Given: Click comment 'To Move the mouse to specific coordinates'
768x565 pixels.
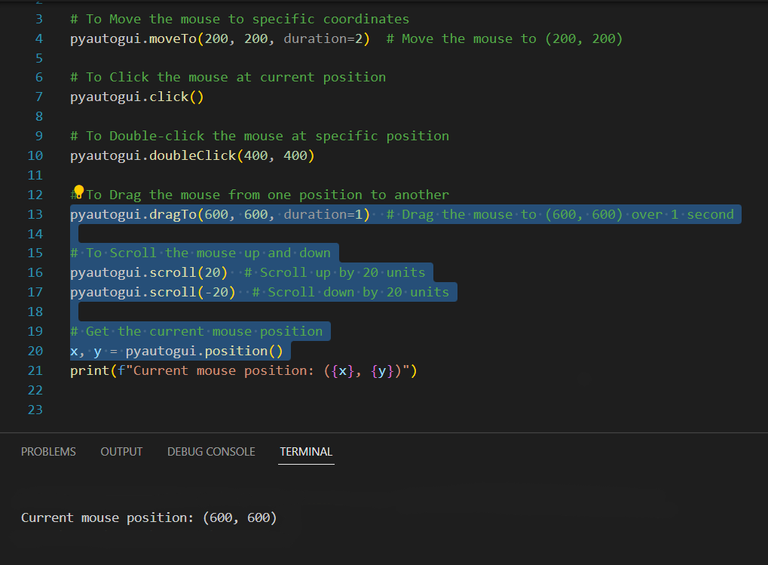Looking at the screenshot, I should [x=240, y=19].
